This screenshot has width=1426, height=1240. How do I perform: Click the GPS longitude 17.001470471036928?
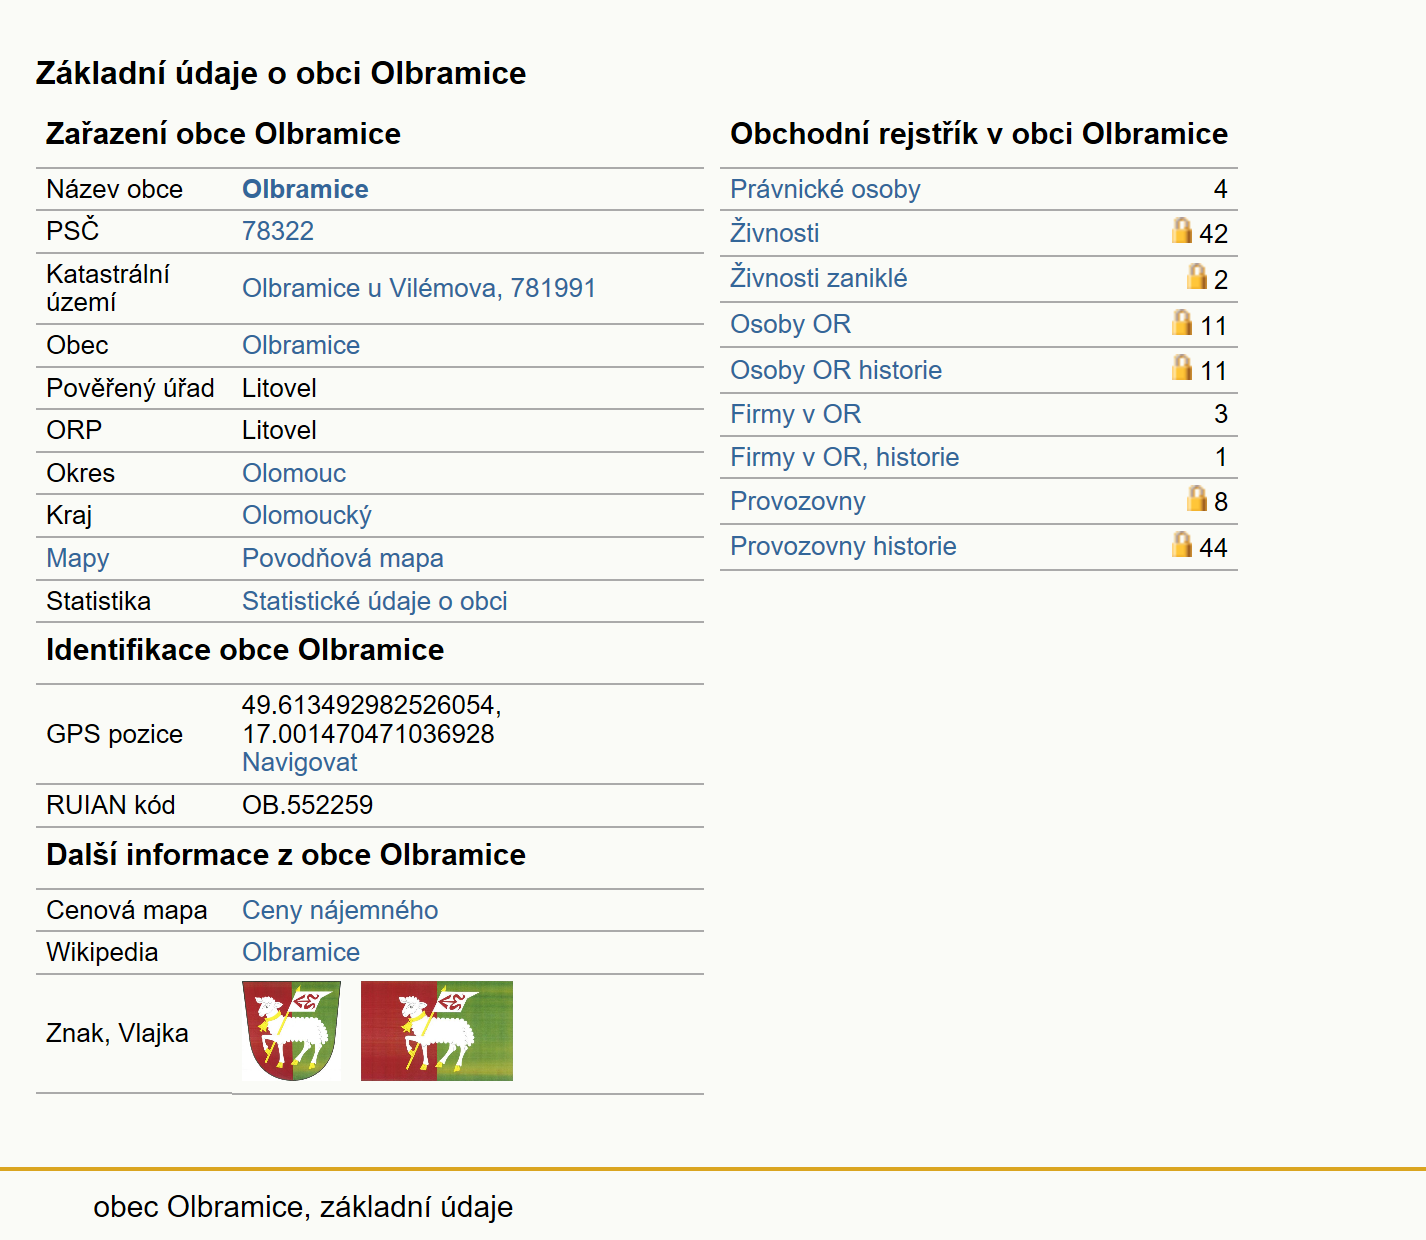pyautogui.click(x=368, y=734)
